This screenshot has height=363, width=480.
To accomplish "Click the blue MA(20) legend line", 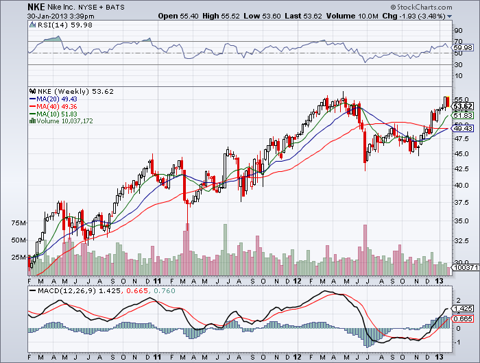I will coord(33,99).
